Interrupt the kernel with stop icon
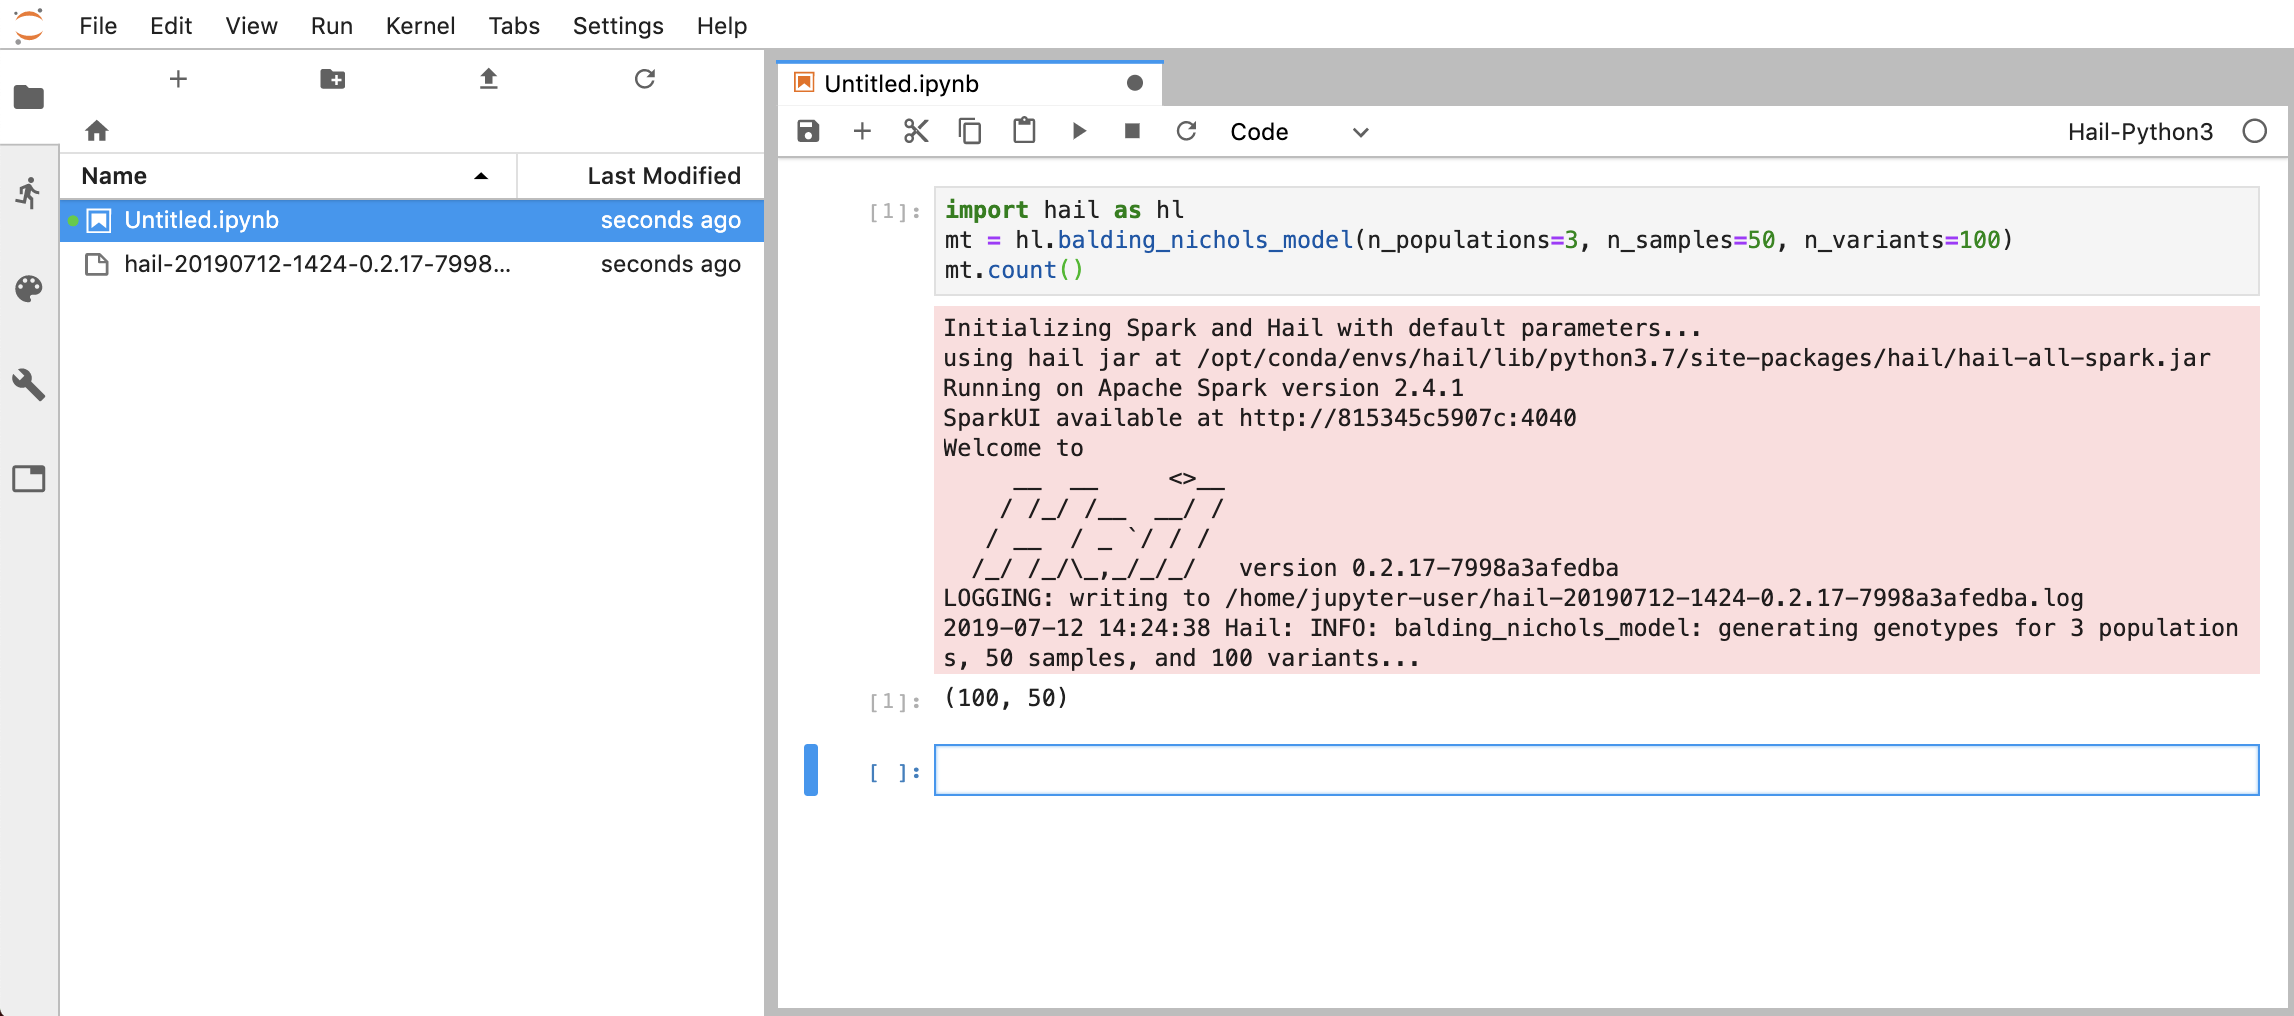 (1131, 131)
